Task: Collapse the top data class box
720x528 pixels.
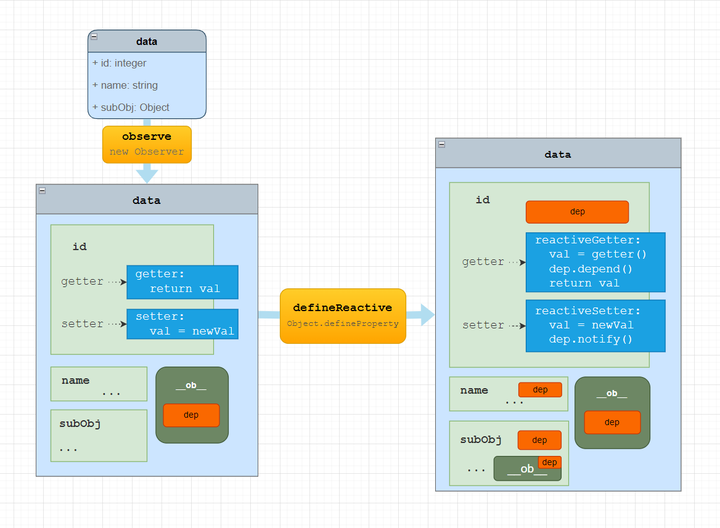Action: click(94, 36)
